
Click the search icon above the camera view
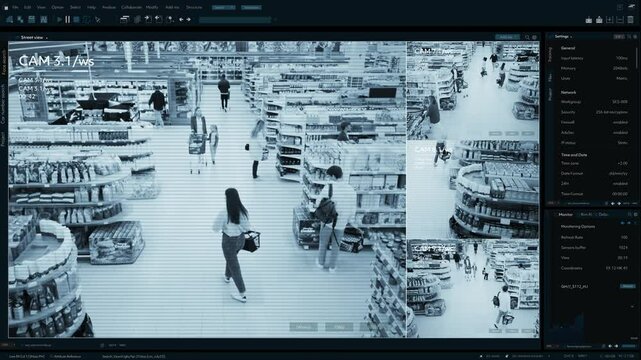[527, 37]
